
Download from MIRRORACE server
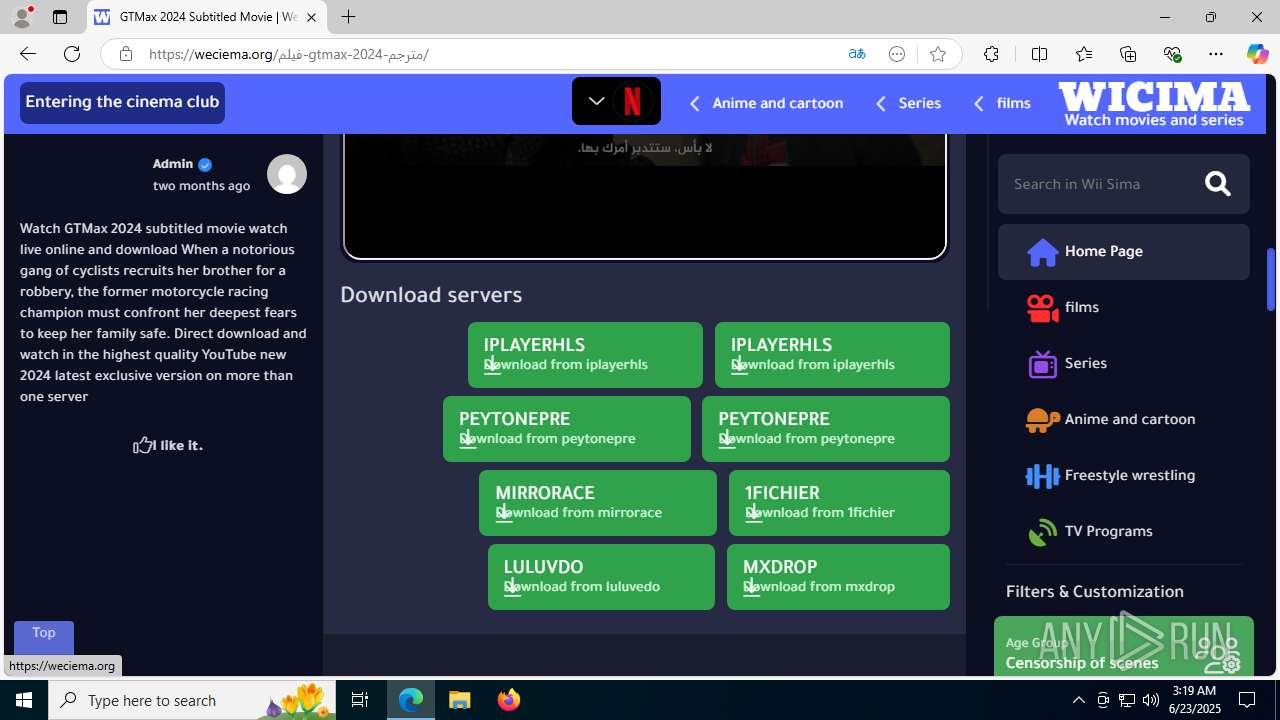(x=598, y=502)
